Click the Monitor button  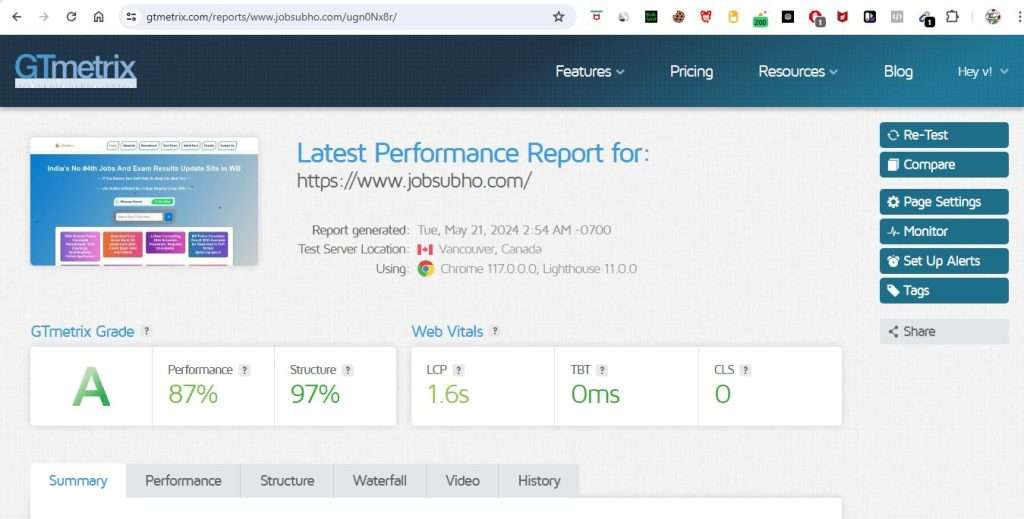click(x=944, y=231)
